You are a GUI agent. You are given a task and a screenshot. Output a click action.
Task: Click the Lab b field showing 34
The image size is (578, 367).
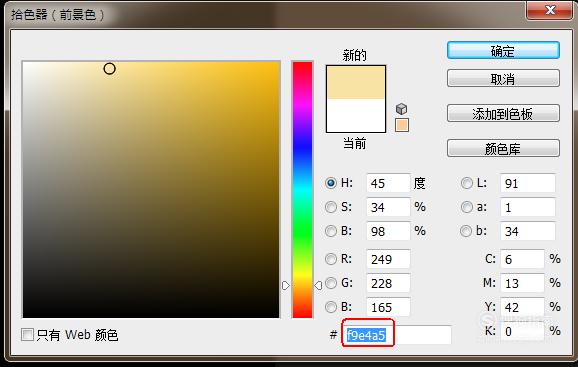(527, 231)
